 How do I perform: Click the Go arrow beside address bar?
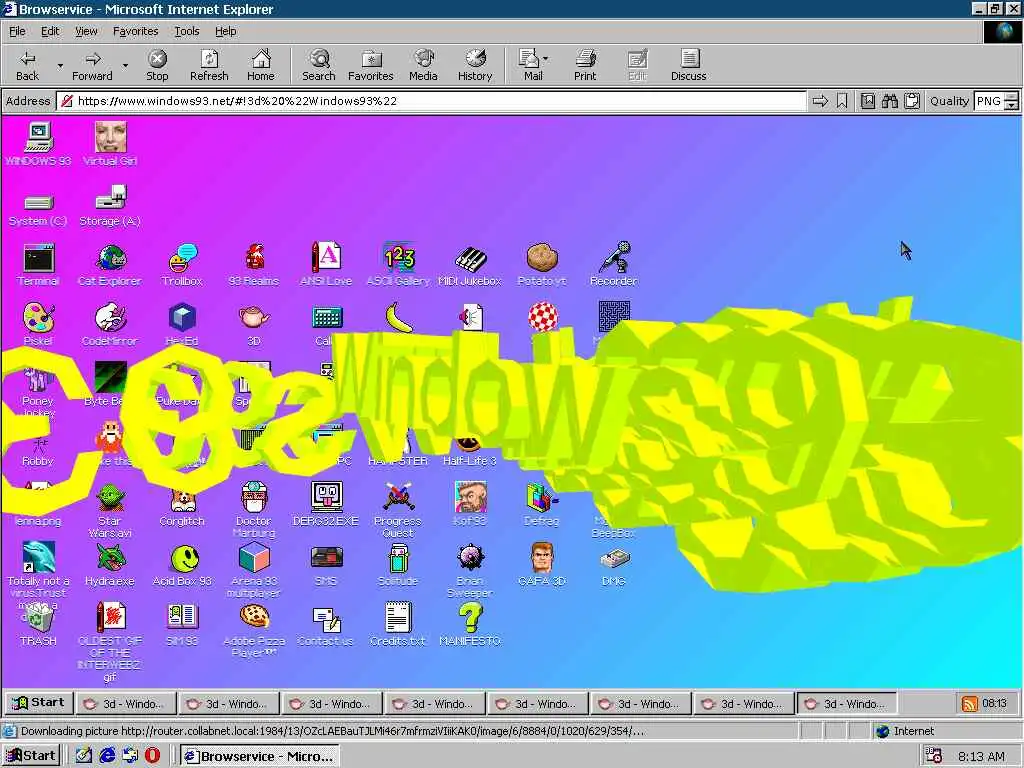[x=820, y=101]
